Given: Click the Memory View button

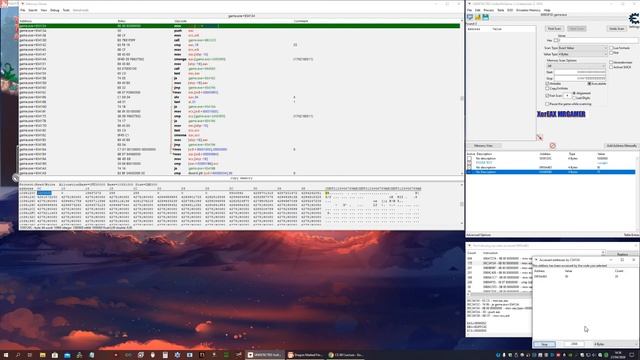Looking at the screenshot, I should pos(484,146).
